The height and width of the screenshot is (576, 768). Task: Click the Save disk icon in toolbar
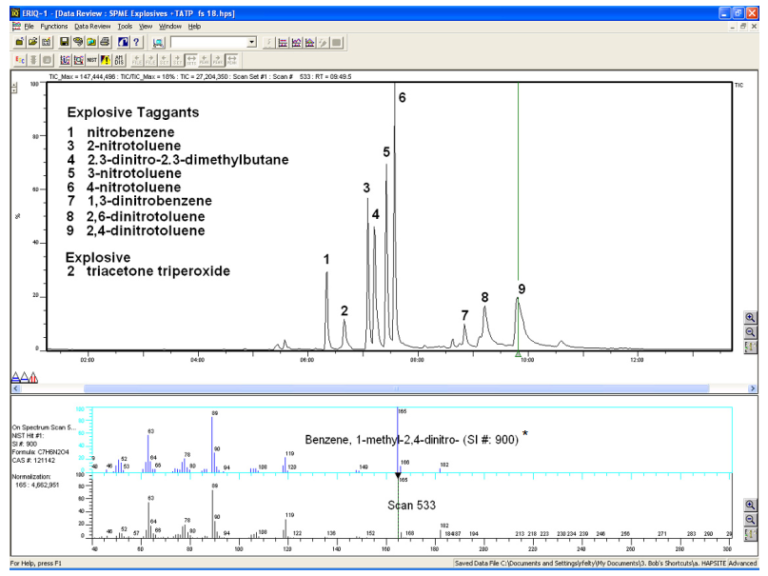point(64,43)
